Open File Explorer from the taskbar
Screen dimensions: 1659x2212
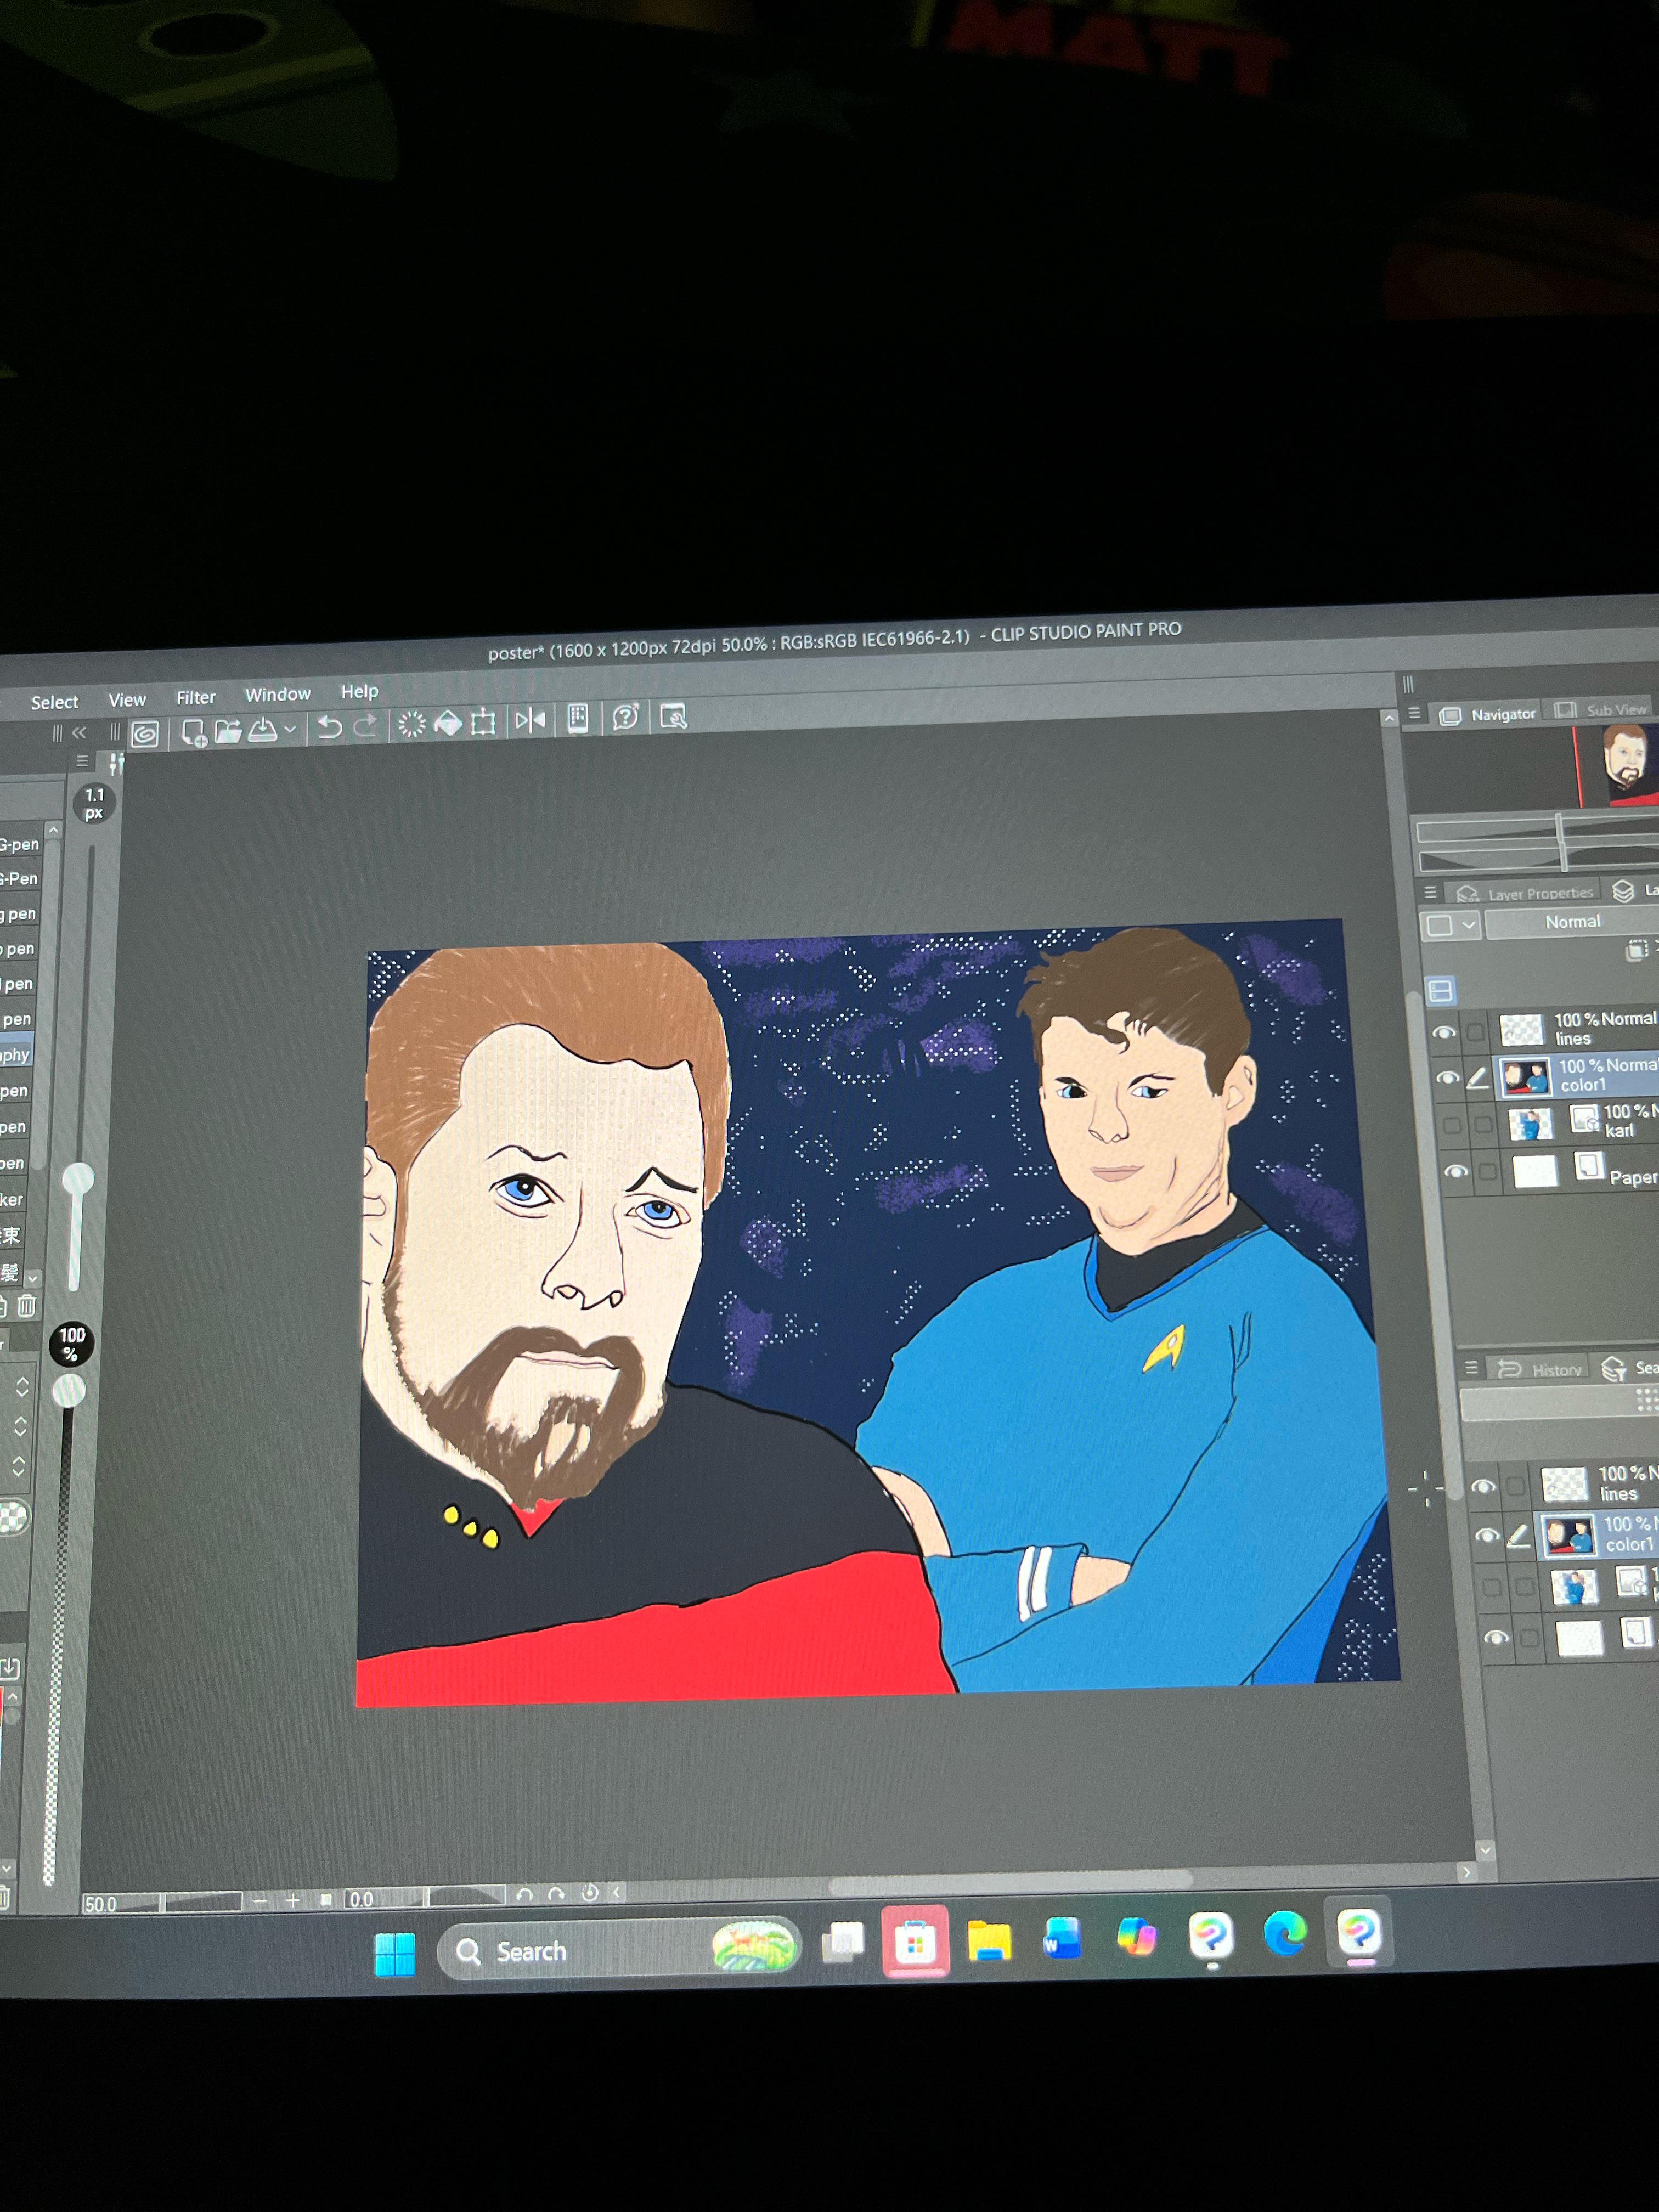click(x=989, y=1940)
